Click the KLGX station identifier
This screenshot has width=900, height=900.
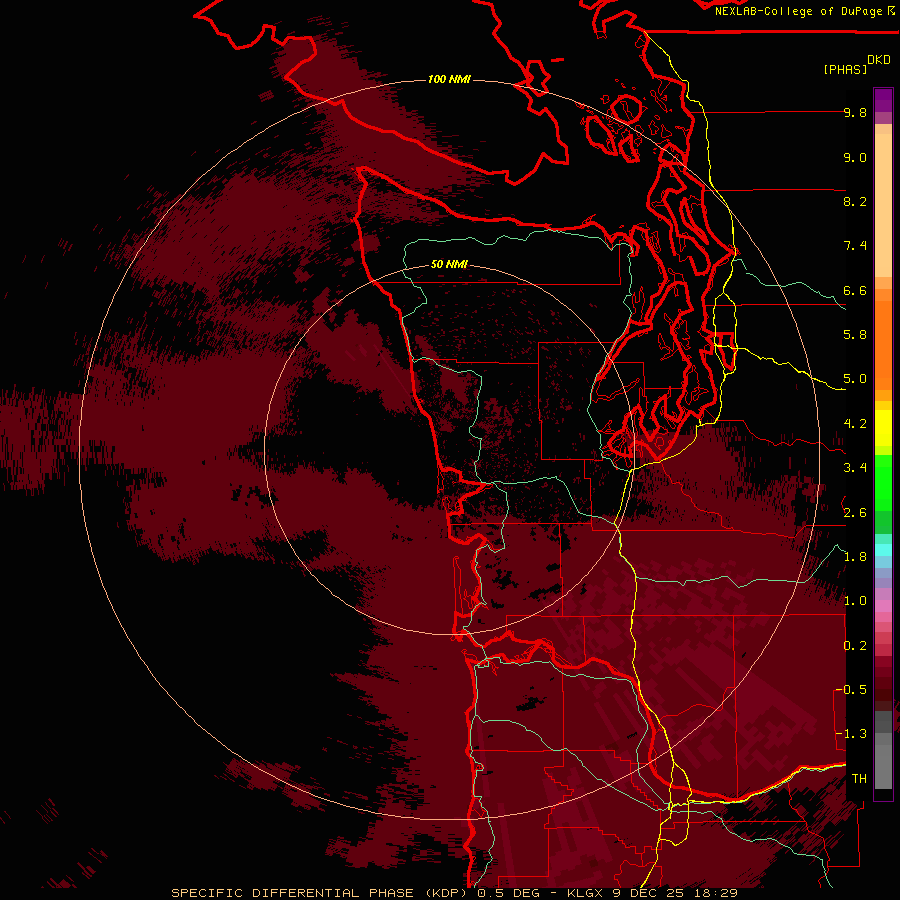587,893
